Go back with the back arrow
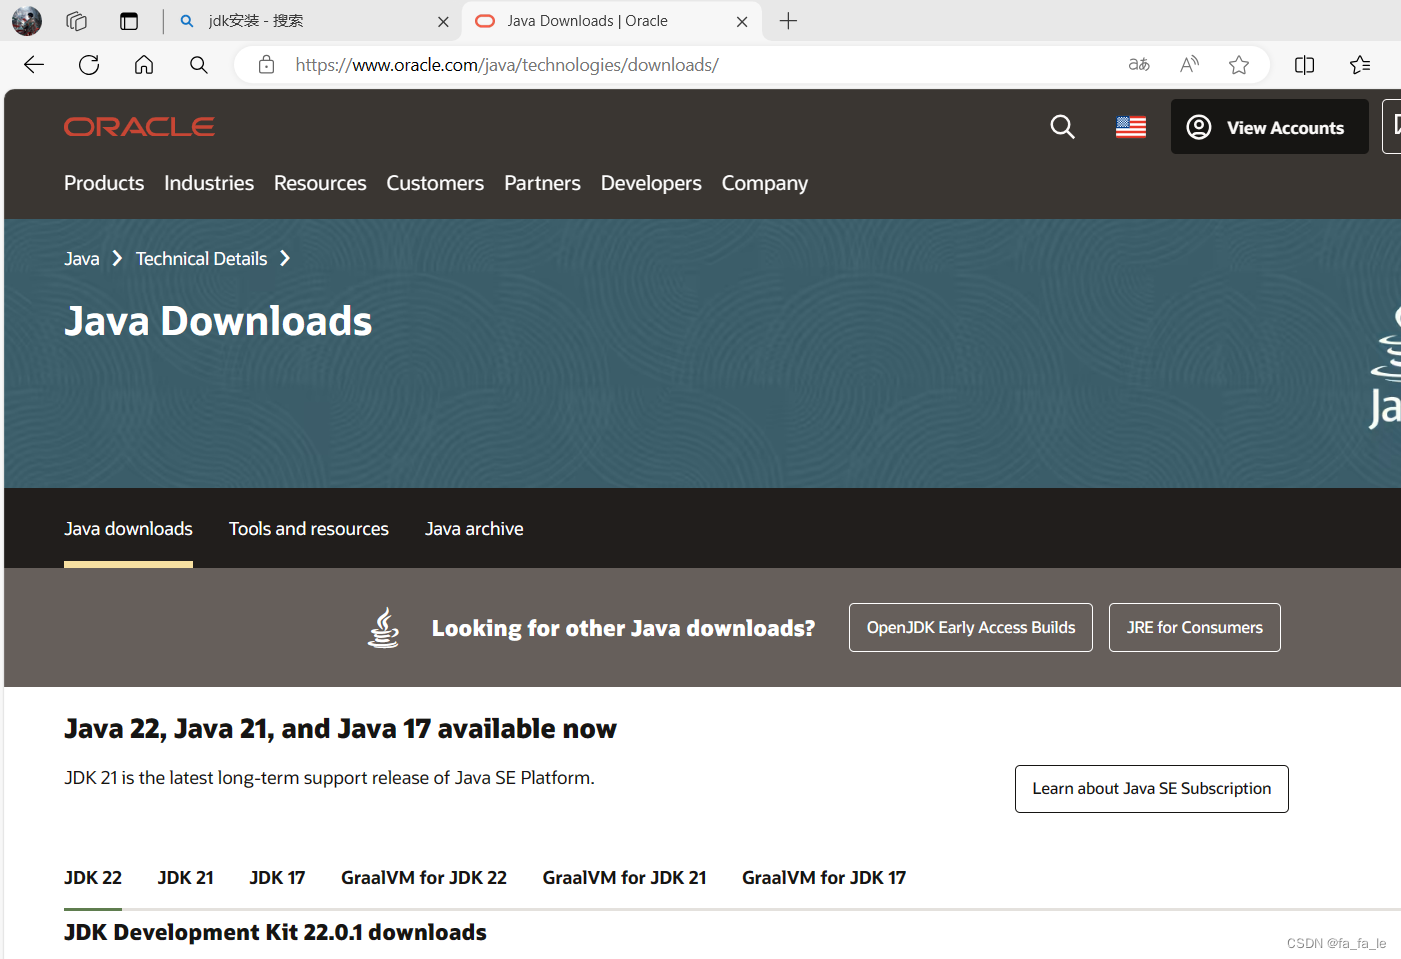This screenshot has width=1401, height=959. pyautogui.click(x=34, y=65)
